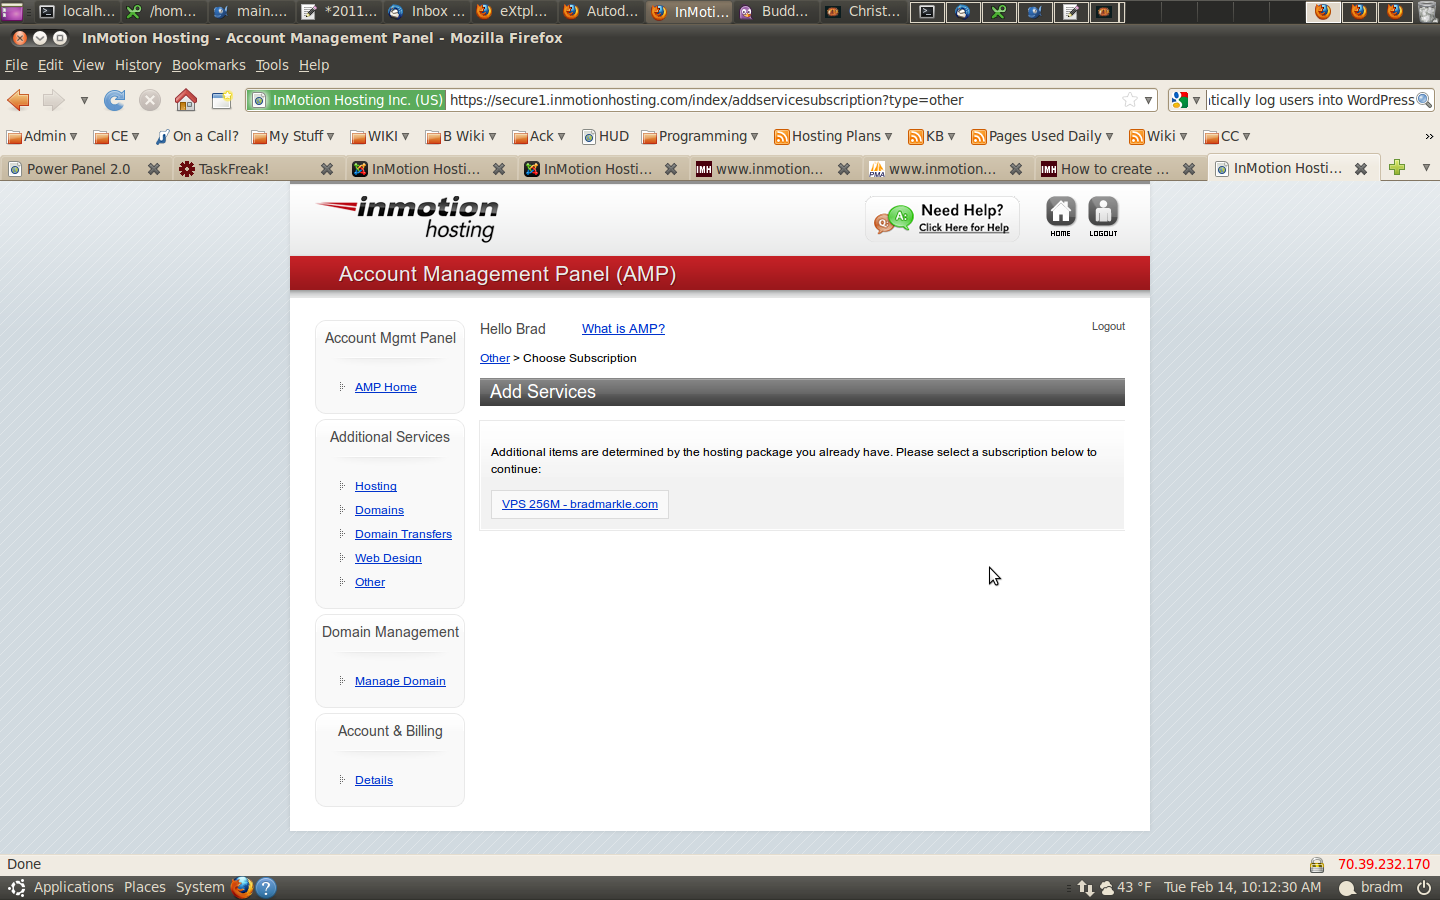Open the On a Call? bookmark
The height and width of the screenshot is (900, 1440).
tap(197, 136)
